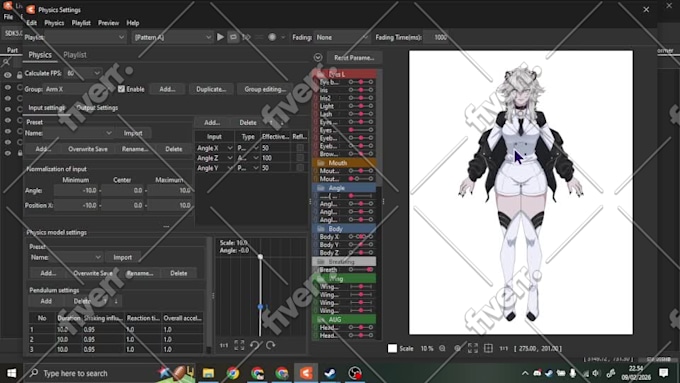Screen dimensions: 680x383
Task: Zoom out the model preview
Action: (x=442, y=348)
